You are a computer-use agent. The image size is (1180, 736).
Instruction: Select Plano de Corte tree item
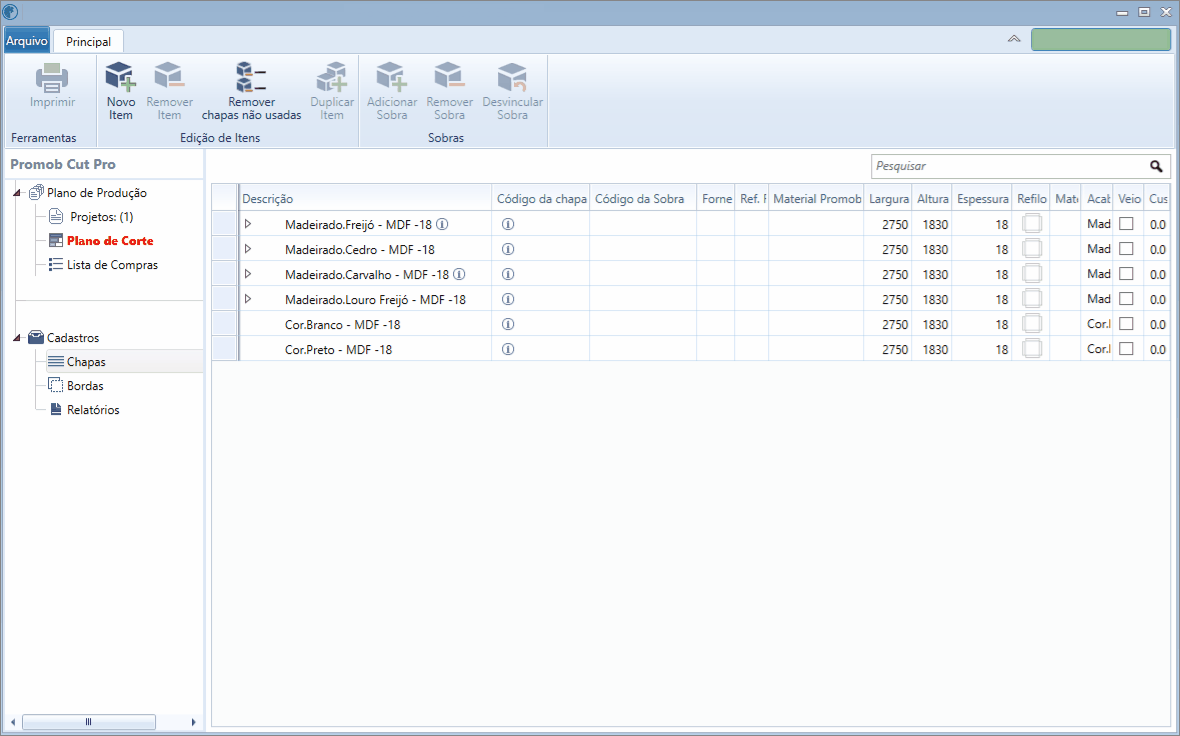tap(110, 241)
